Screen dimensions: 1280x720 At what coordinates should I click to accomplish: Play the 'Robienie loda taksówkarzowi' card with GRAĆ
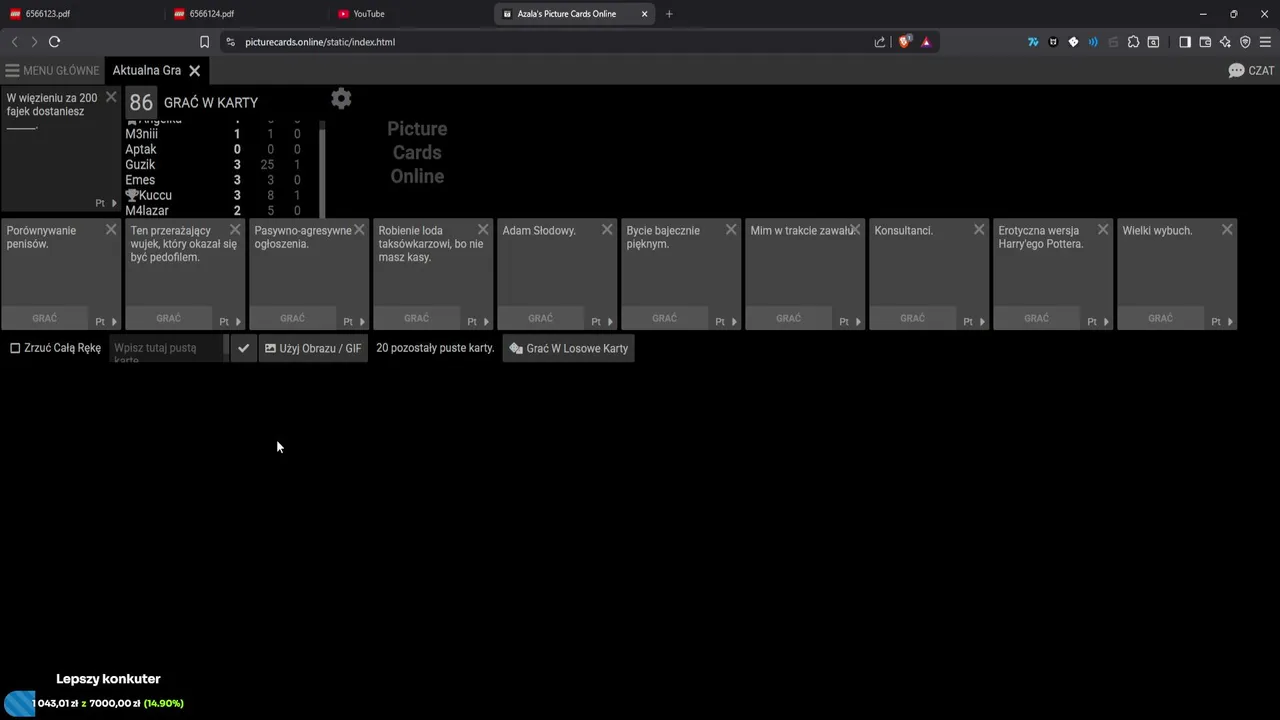(x=416, y=318)
